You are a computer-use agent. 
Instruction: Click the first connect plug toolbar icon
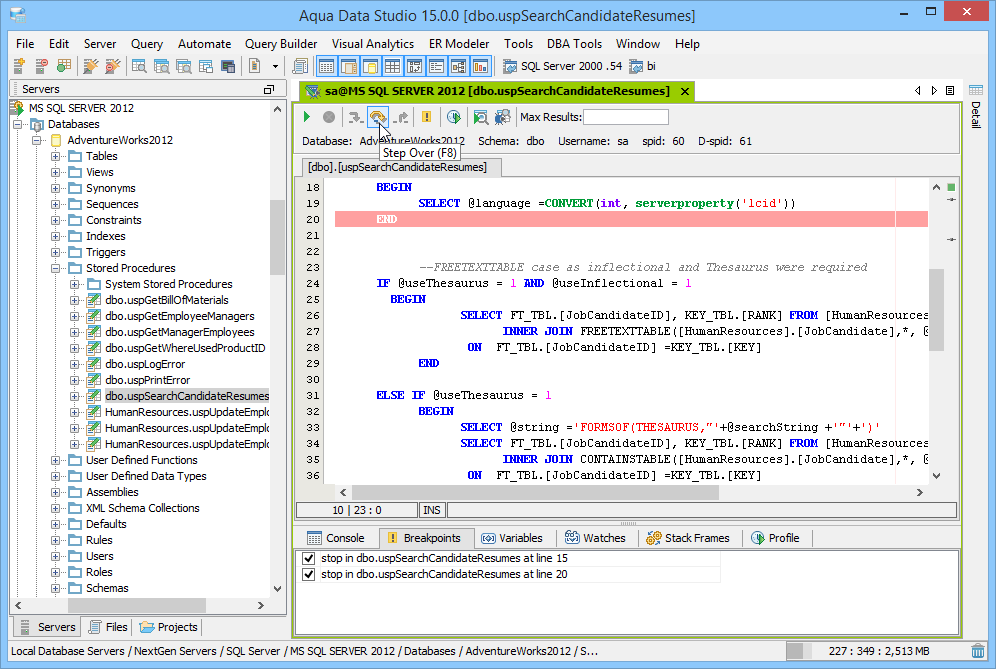coord(91,65)
